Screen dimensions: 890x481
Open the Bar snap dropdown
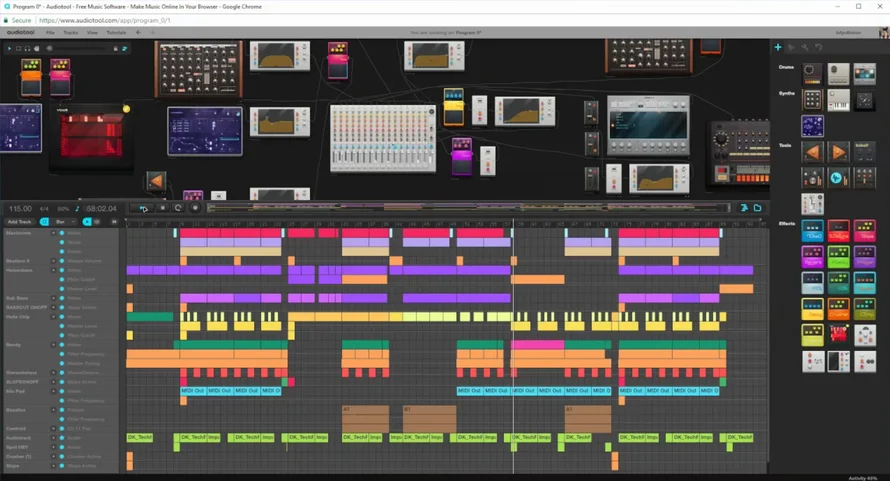(64, 222)
